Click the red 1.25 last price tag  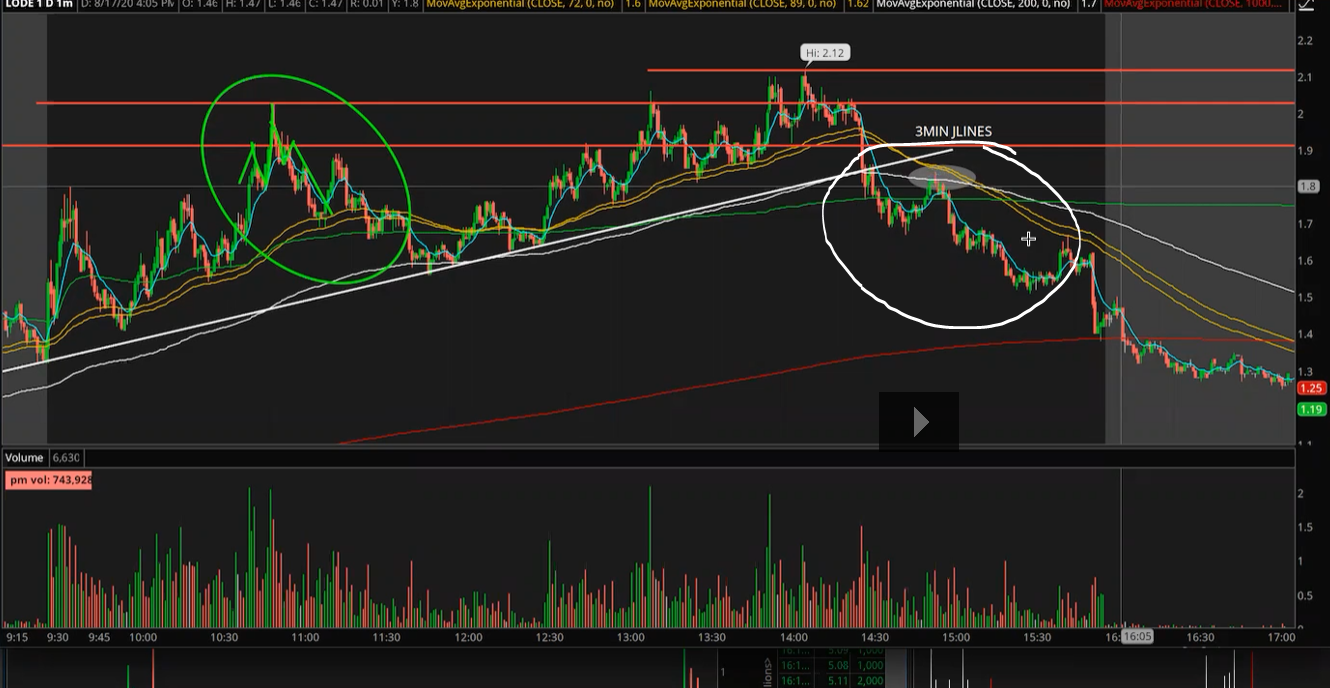(x=1311, y=388)
